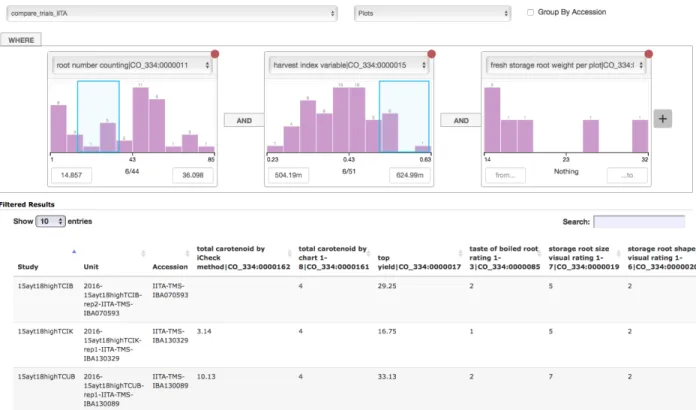Viewport: 696px width, 410px height.
Task: Click the Filtered Results heading
Action: point(27,205)
